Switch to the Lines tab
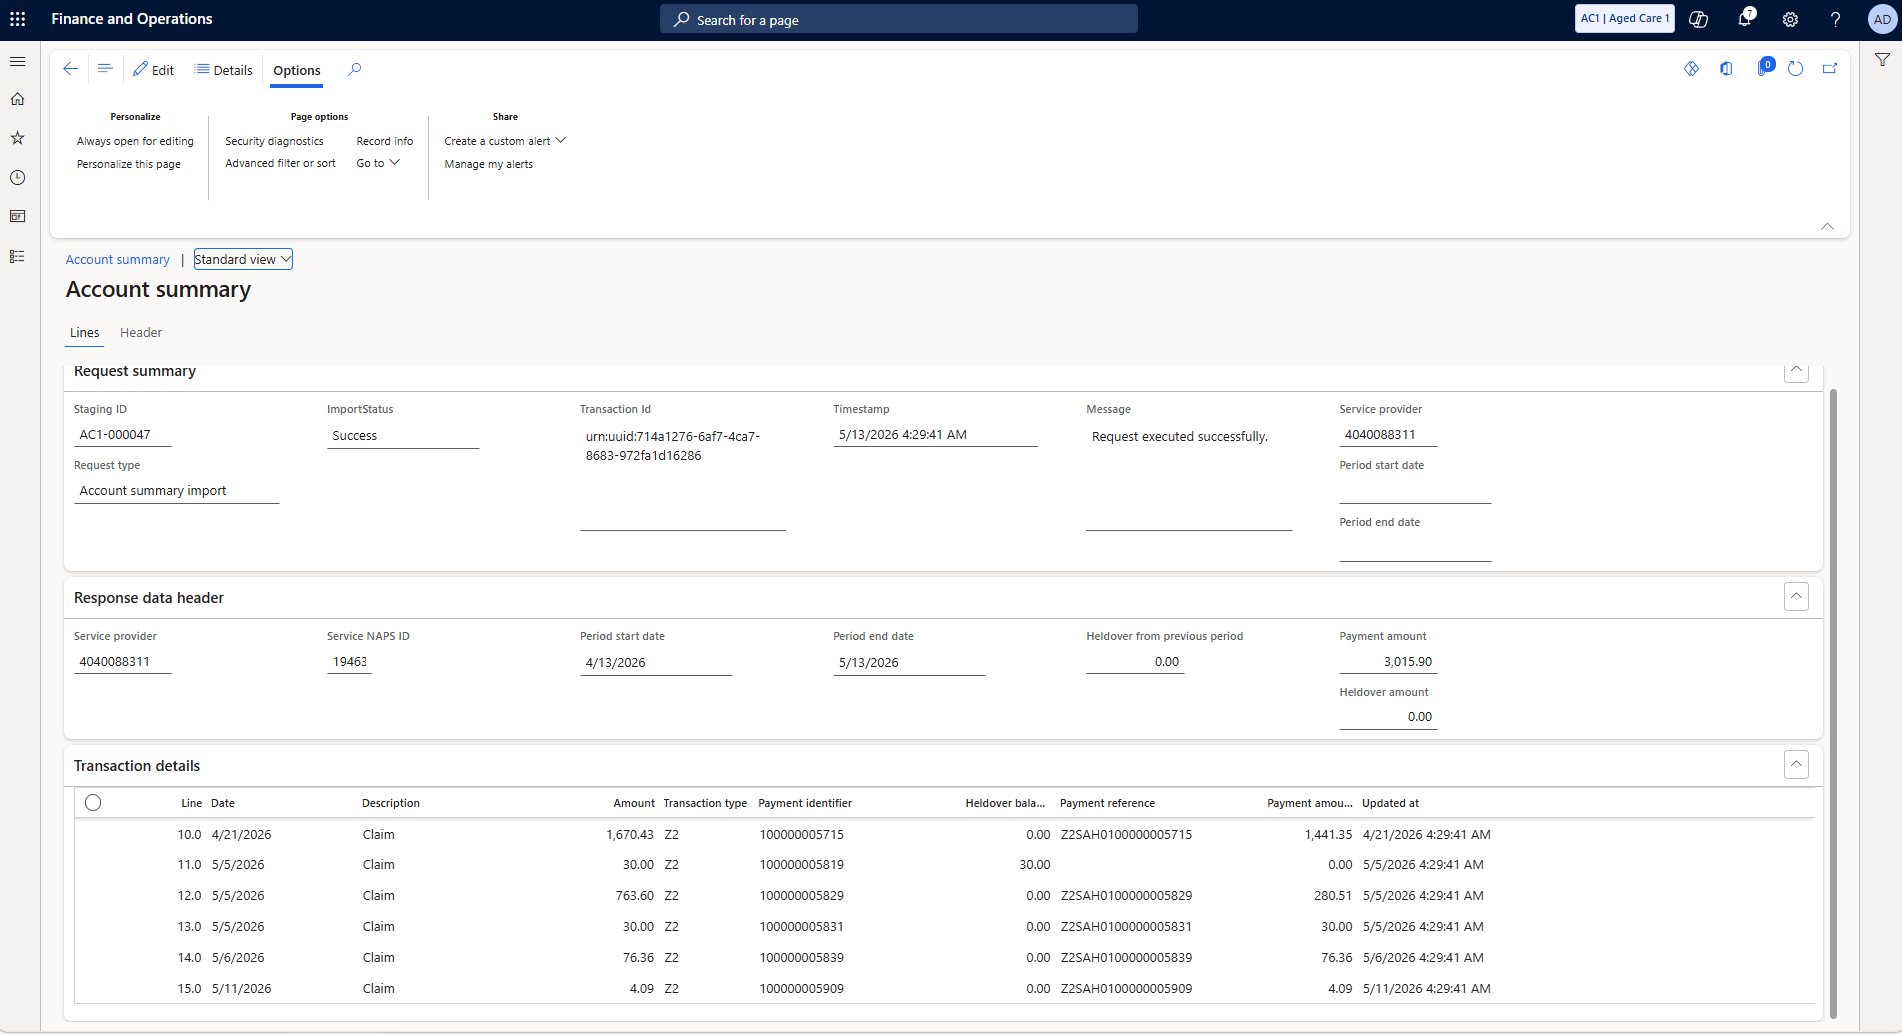 [84, 333]
